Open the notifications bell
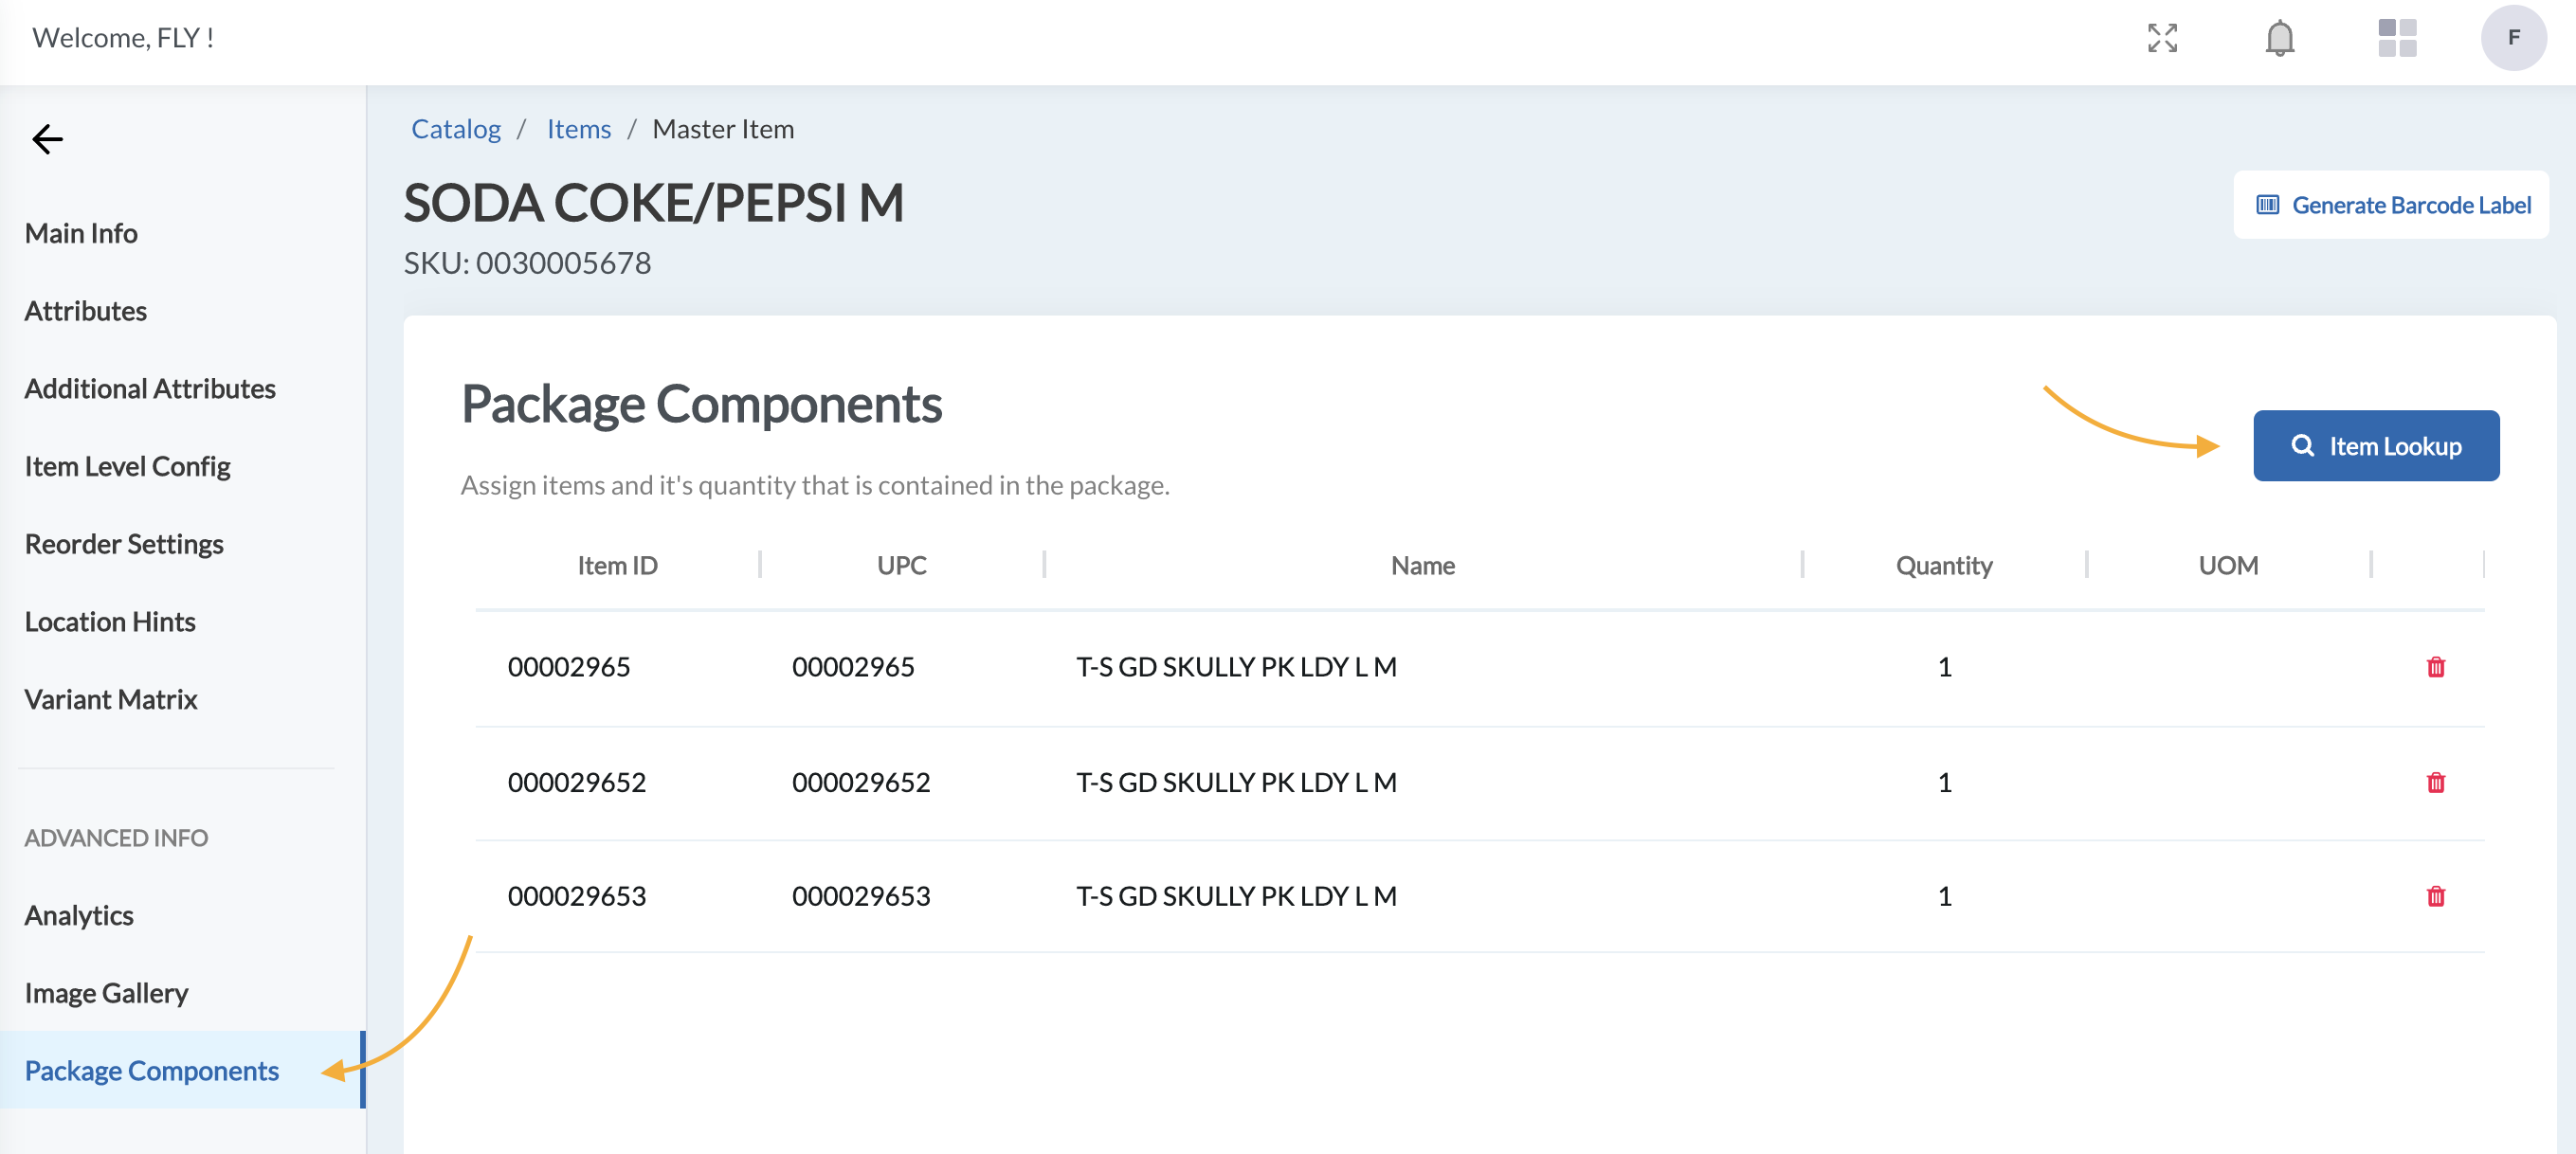 [x=2279, y=38]
